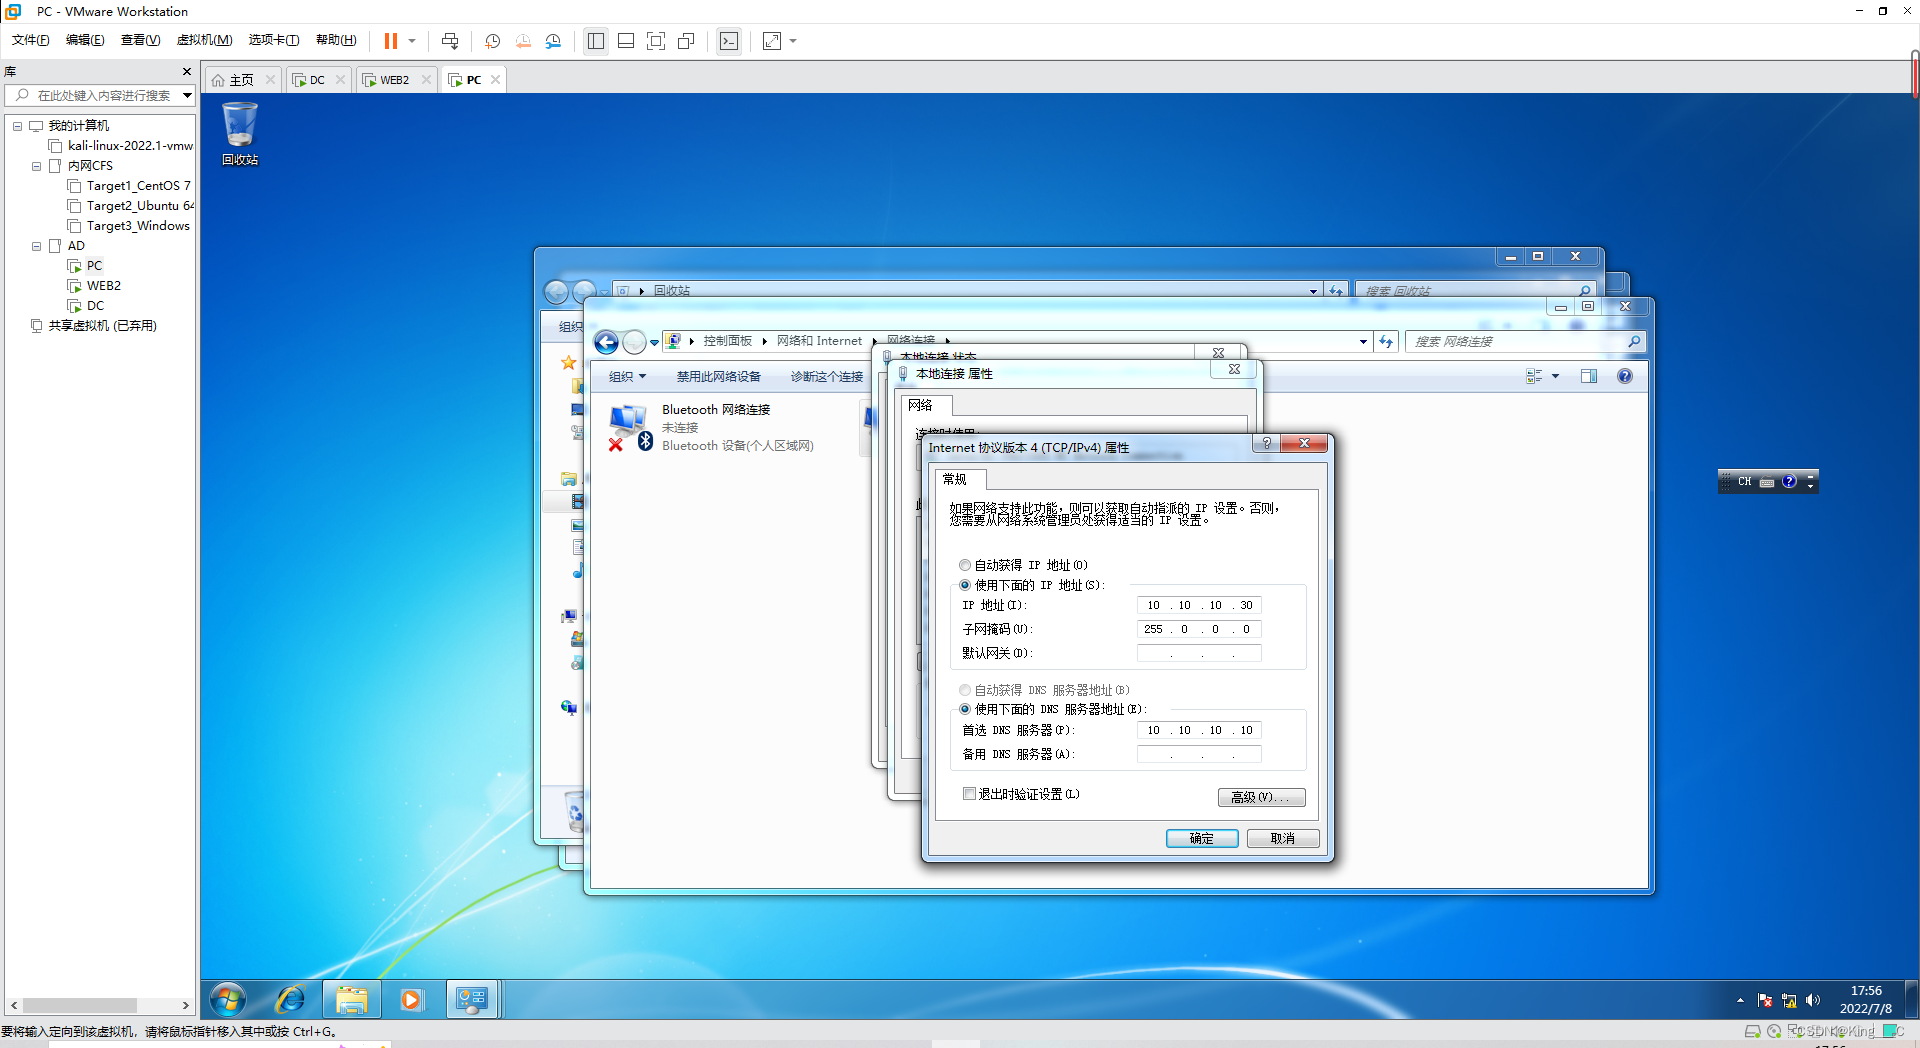The image size is (1920, 1048).
Task: Click the stretch guest display icon
Action: [772, 41]
